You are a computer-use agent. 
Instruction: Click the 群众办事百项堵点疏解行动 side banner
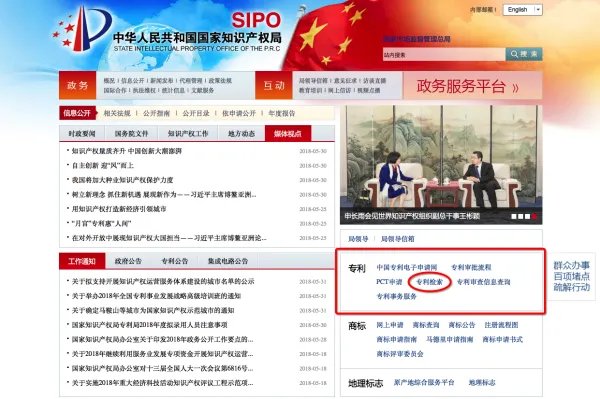572,276
